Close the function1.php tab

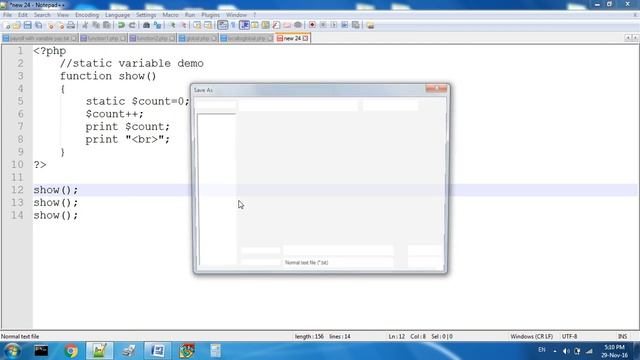pyautogui.click(x=122, y=38)
